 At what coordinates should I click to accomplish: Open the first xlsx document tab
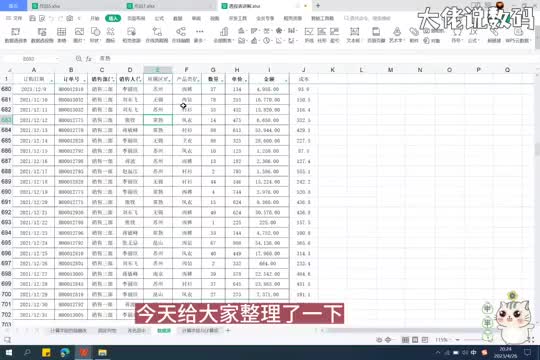pos(74,6)
